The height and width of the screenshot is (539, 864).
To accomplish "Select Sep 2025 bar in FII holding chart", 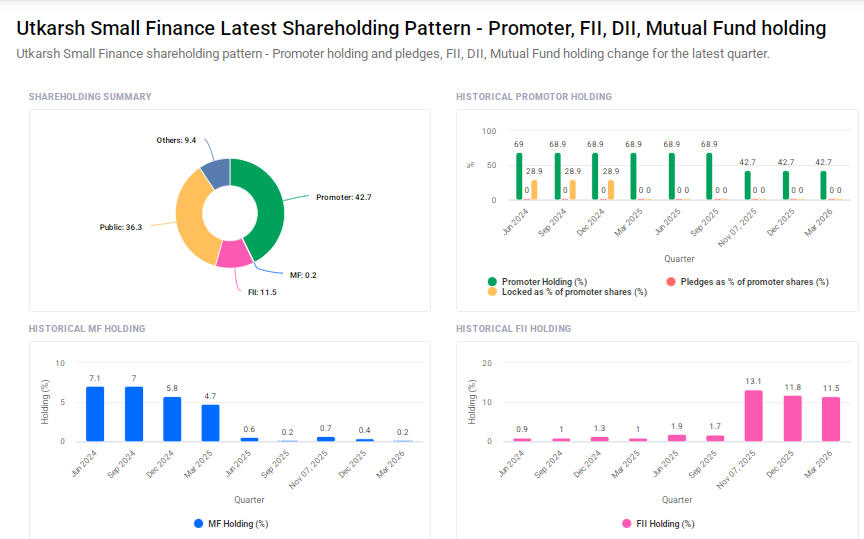I will coord(715,438).
